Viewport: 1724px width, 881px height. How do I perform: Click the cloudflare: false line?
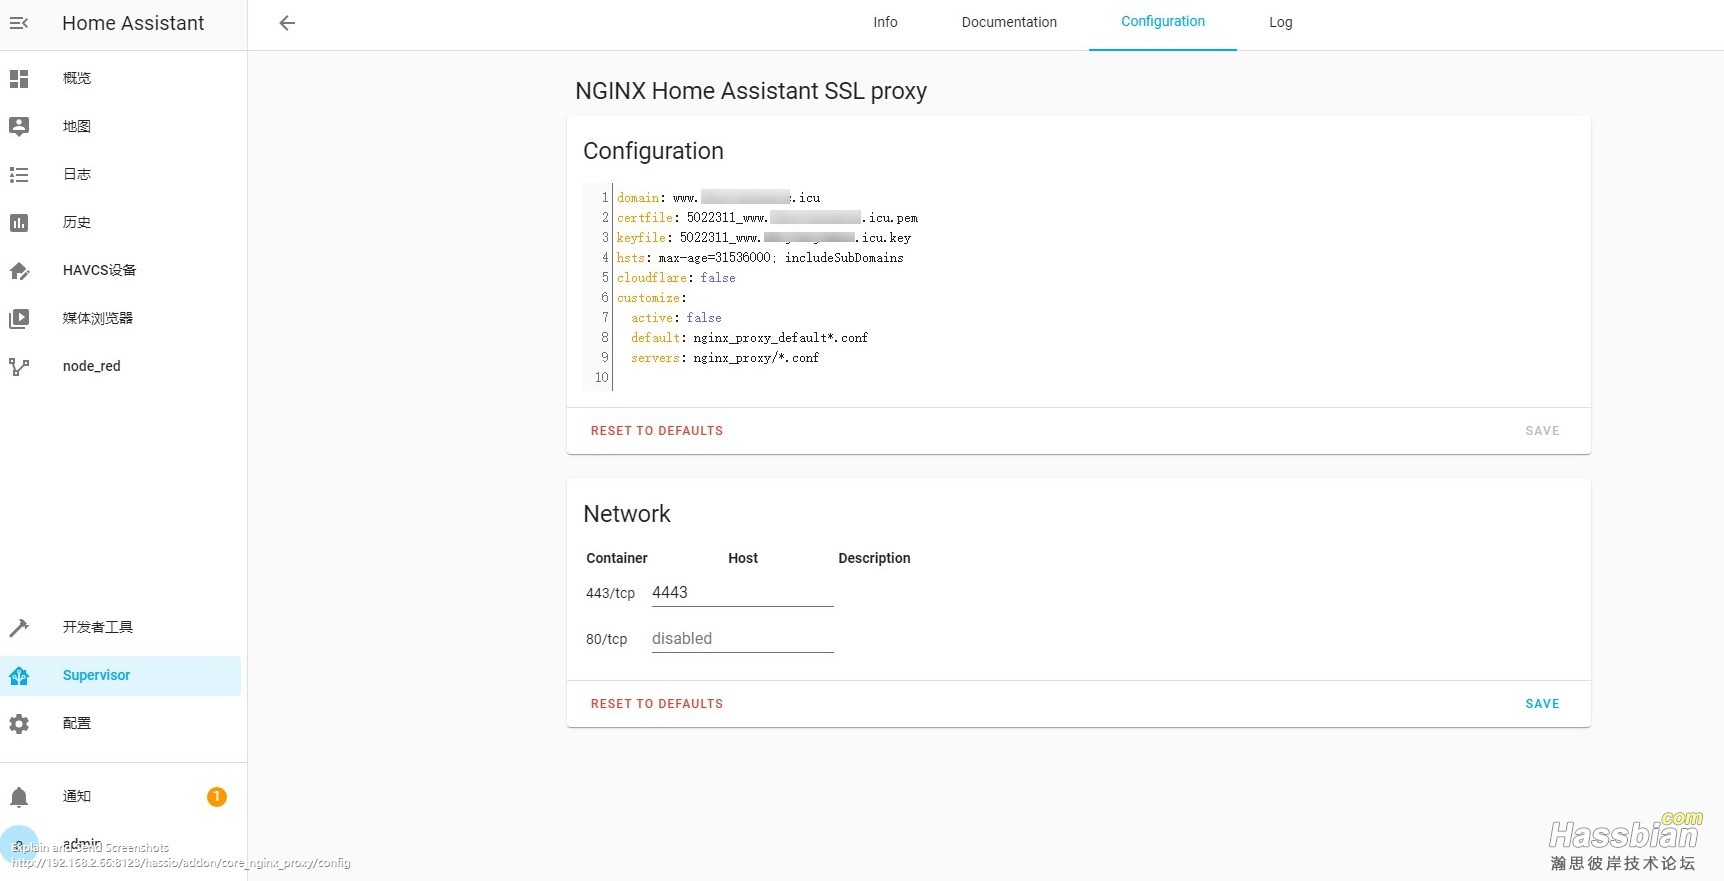676,278
